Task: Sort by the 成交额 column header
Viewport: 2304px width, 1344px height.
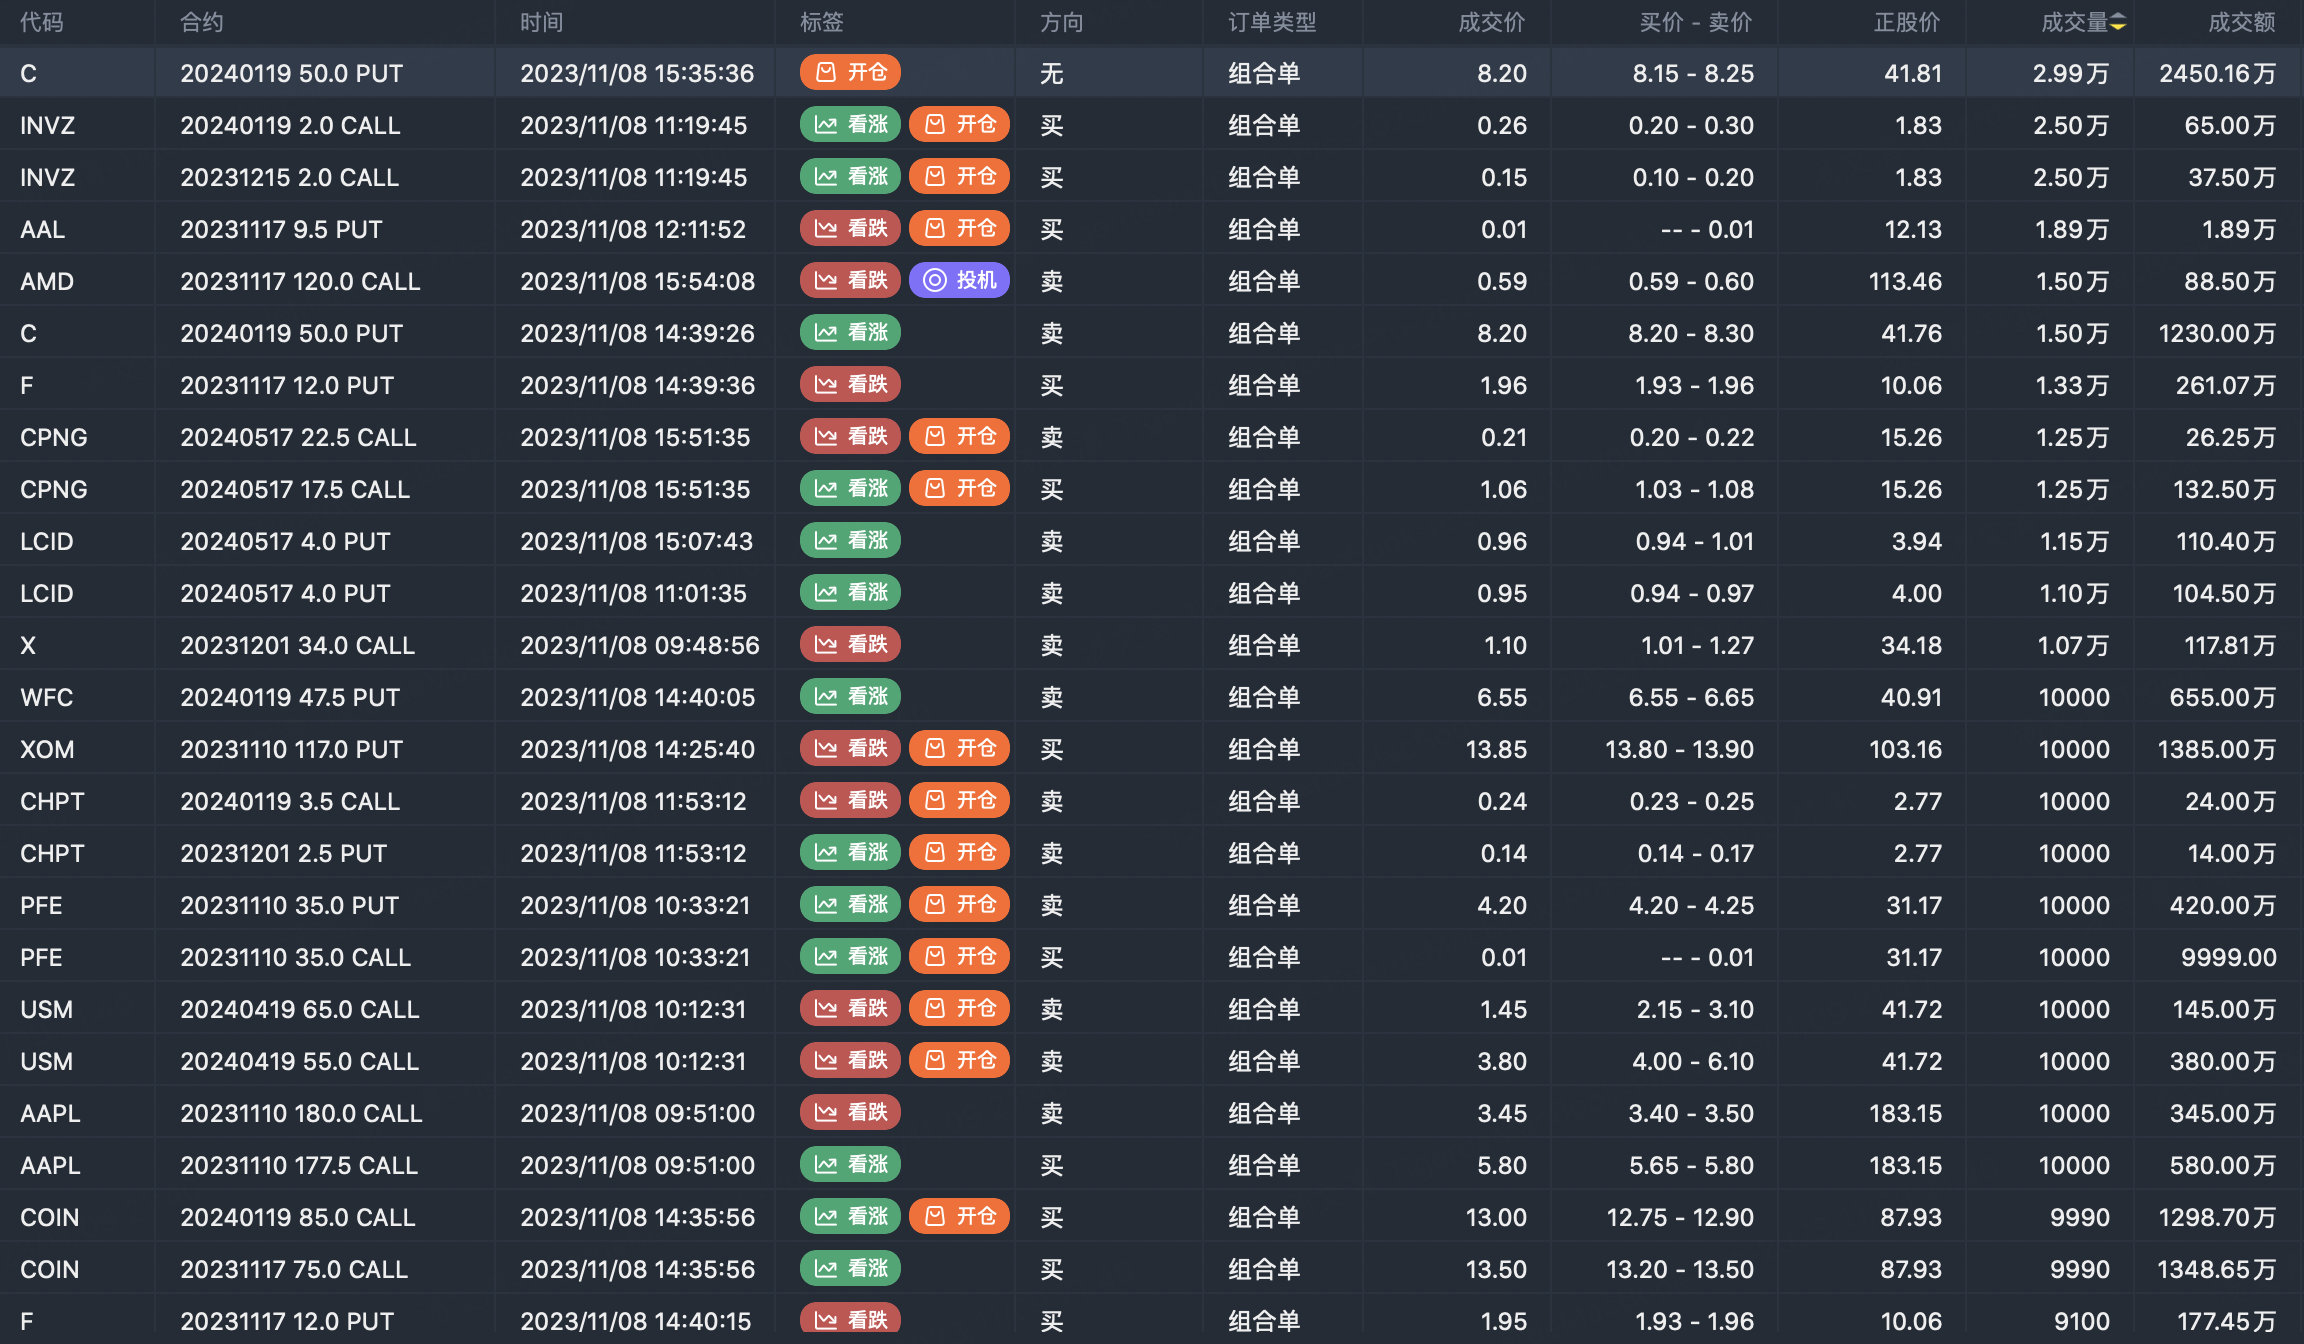Action: coord(2241,22)
